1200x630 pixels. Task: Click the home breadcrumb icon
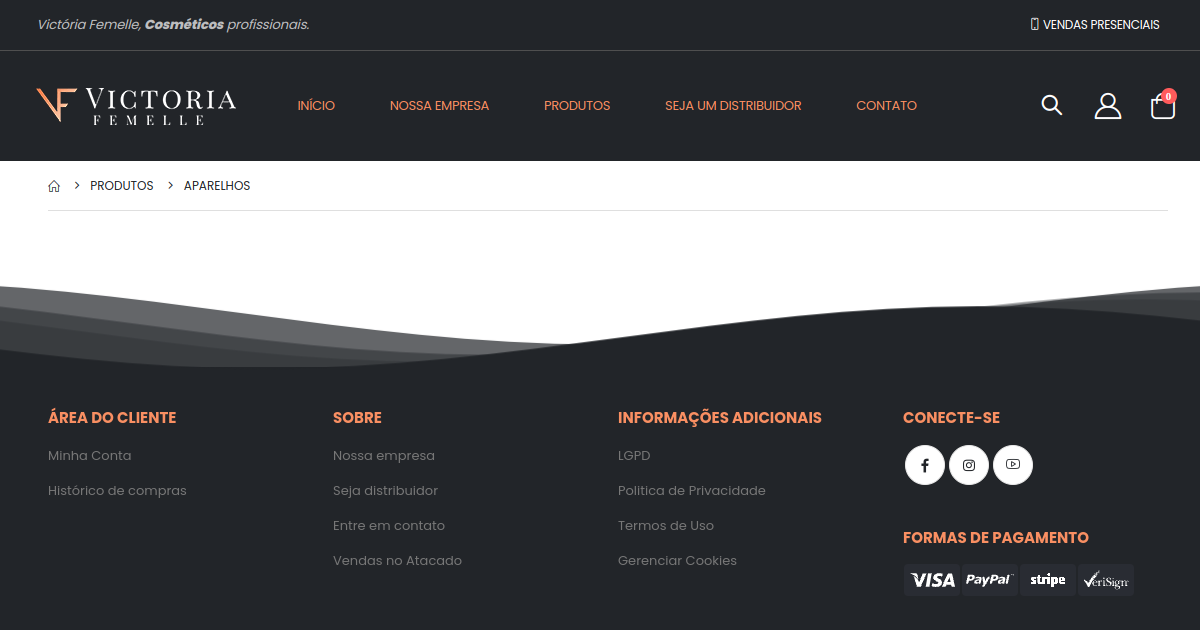pos(54,186)
